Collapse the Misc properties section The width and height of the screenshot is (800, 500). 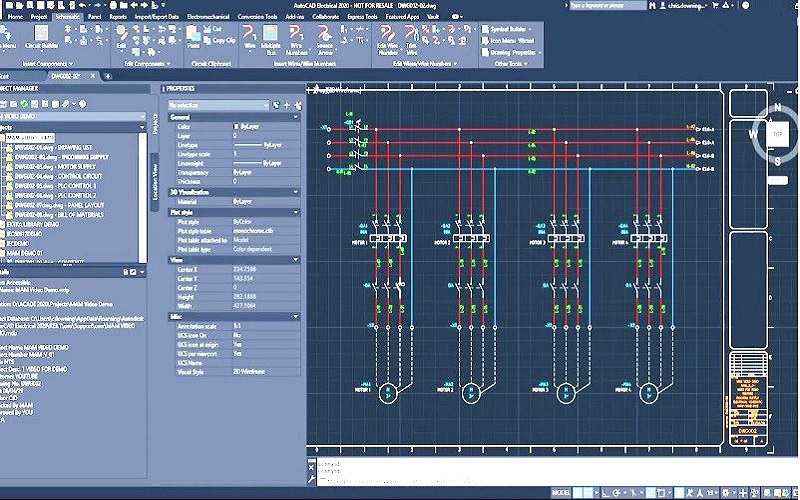(295, 316)
